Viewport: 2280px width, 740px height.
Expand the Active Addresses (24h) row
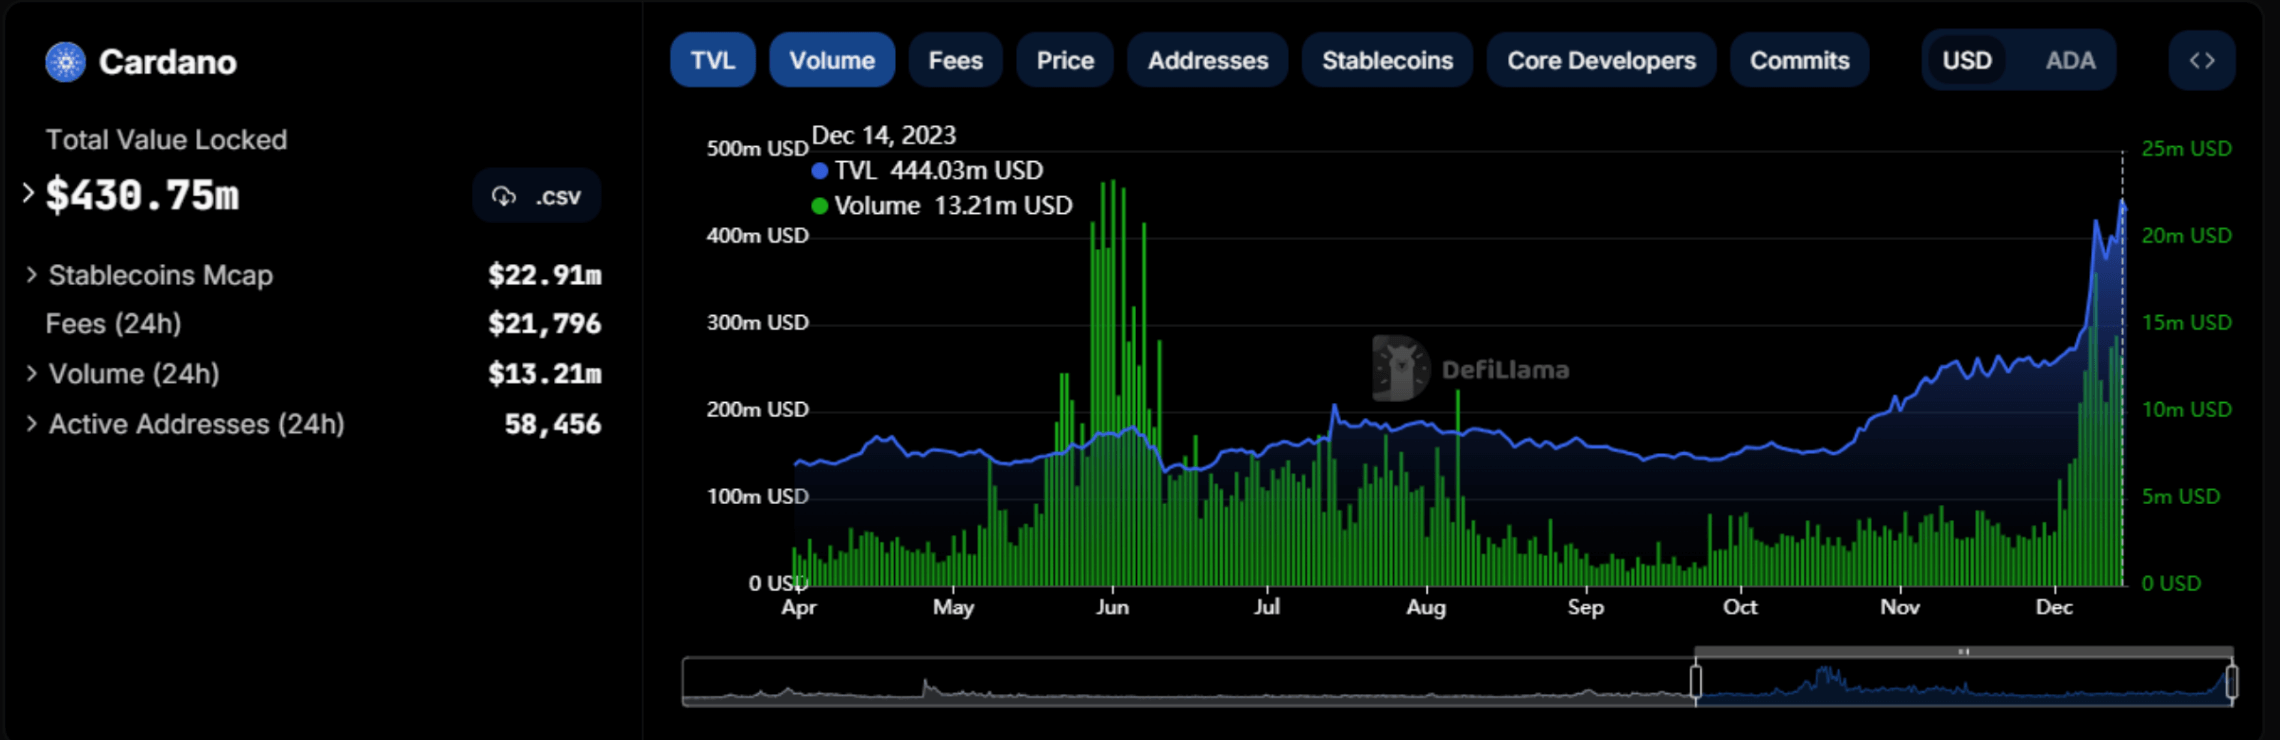pyautogui.click(x=31, y=423)
